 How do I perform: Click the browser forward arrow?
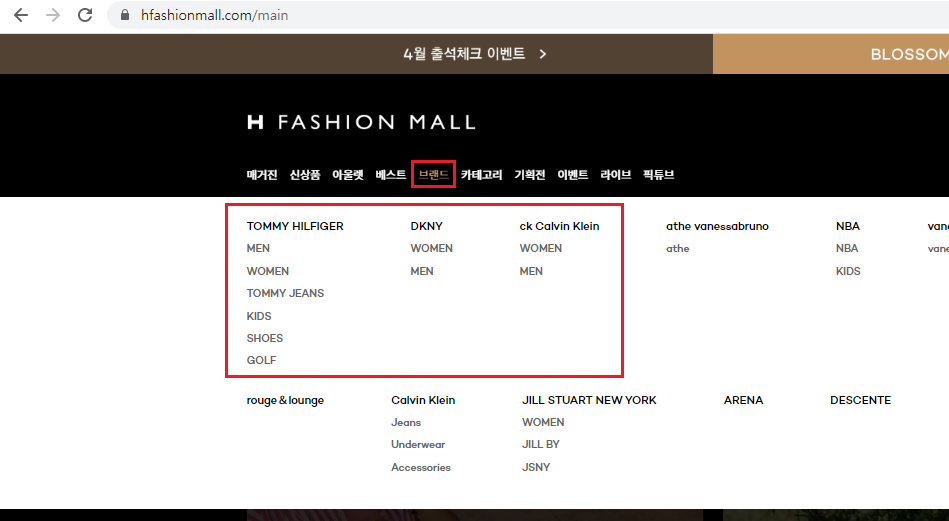pyautogui.click(x=53, y=15)
